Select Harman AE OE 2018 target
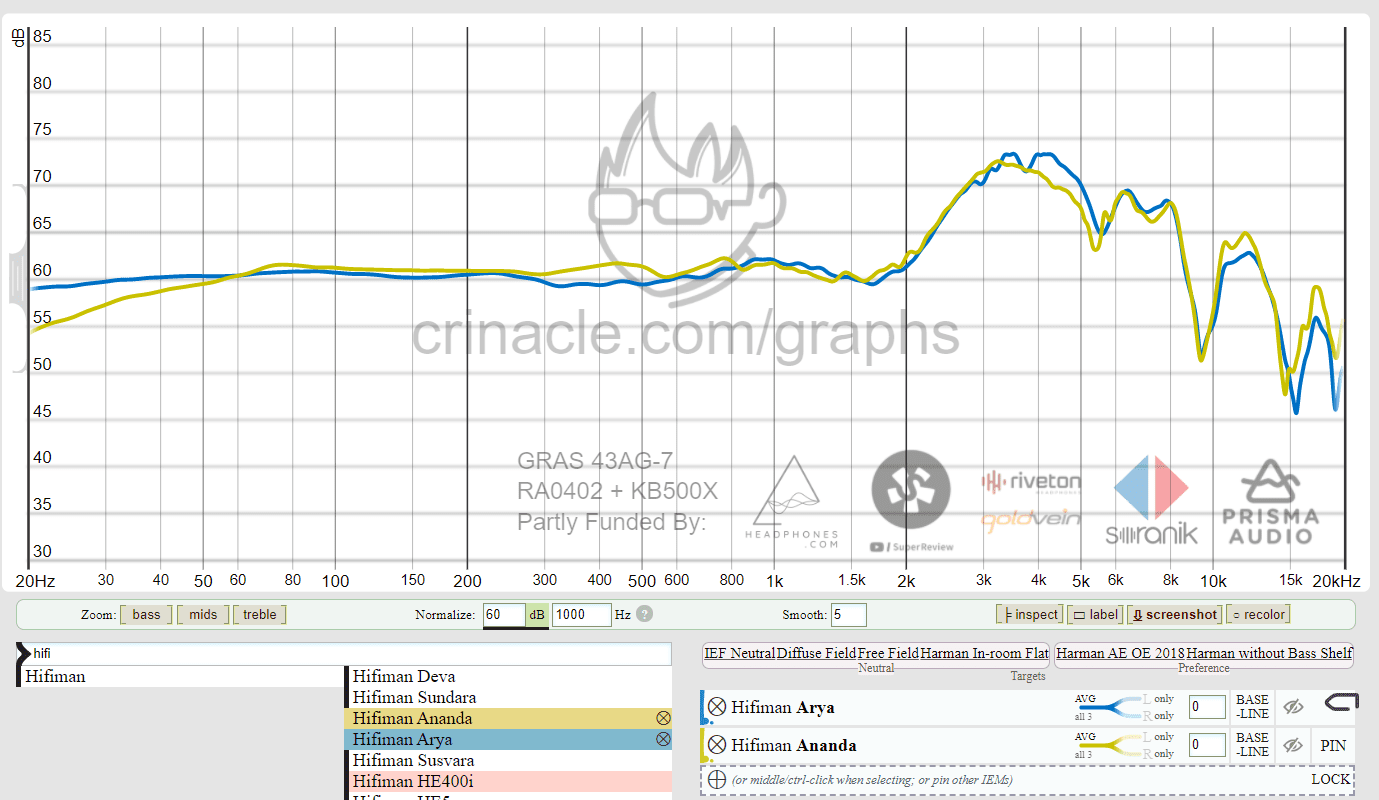 (1120, 653)
